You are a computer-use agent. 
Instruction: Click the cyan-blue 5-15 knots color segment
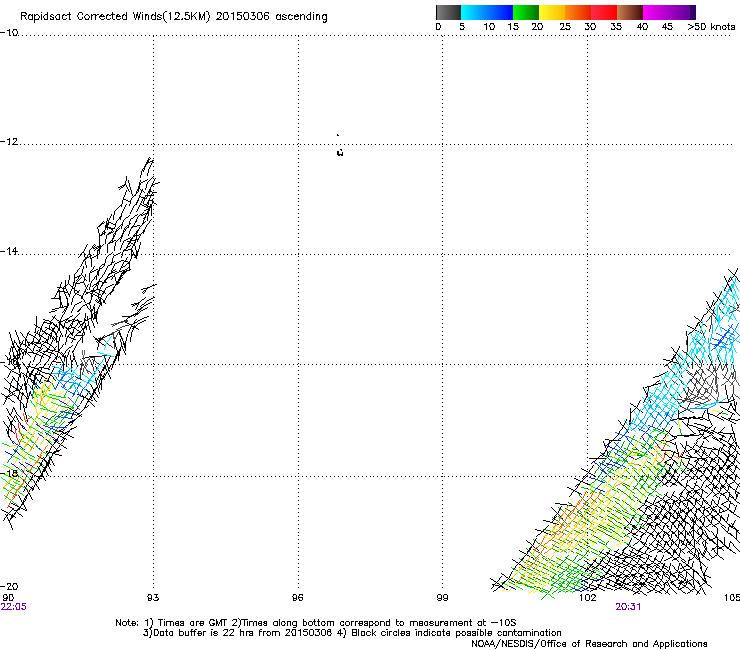tap(487, 12)
